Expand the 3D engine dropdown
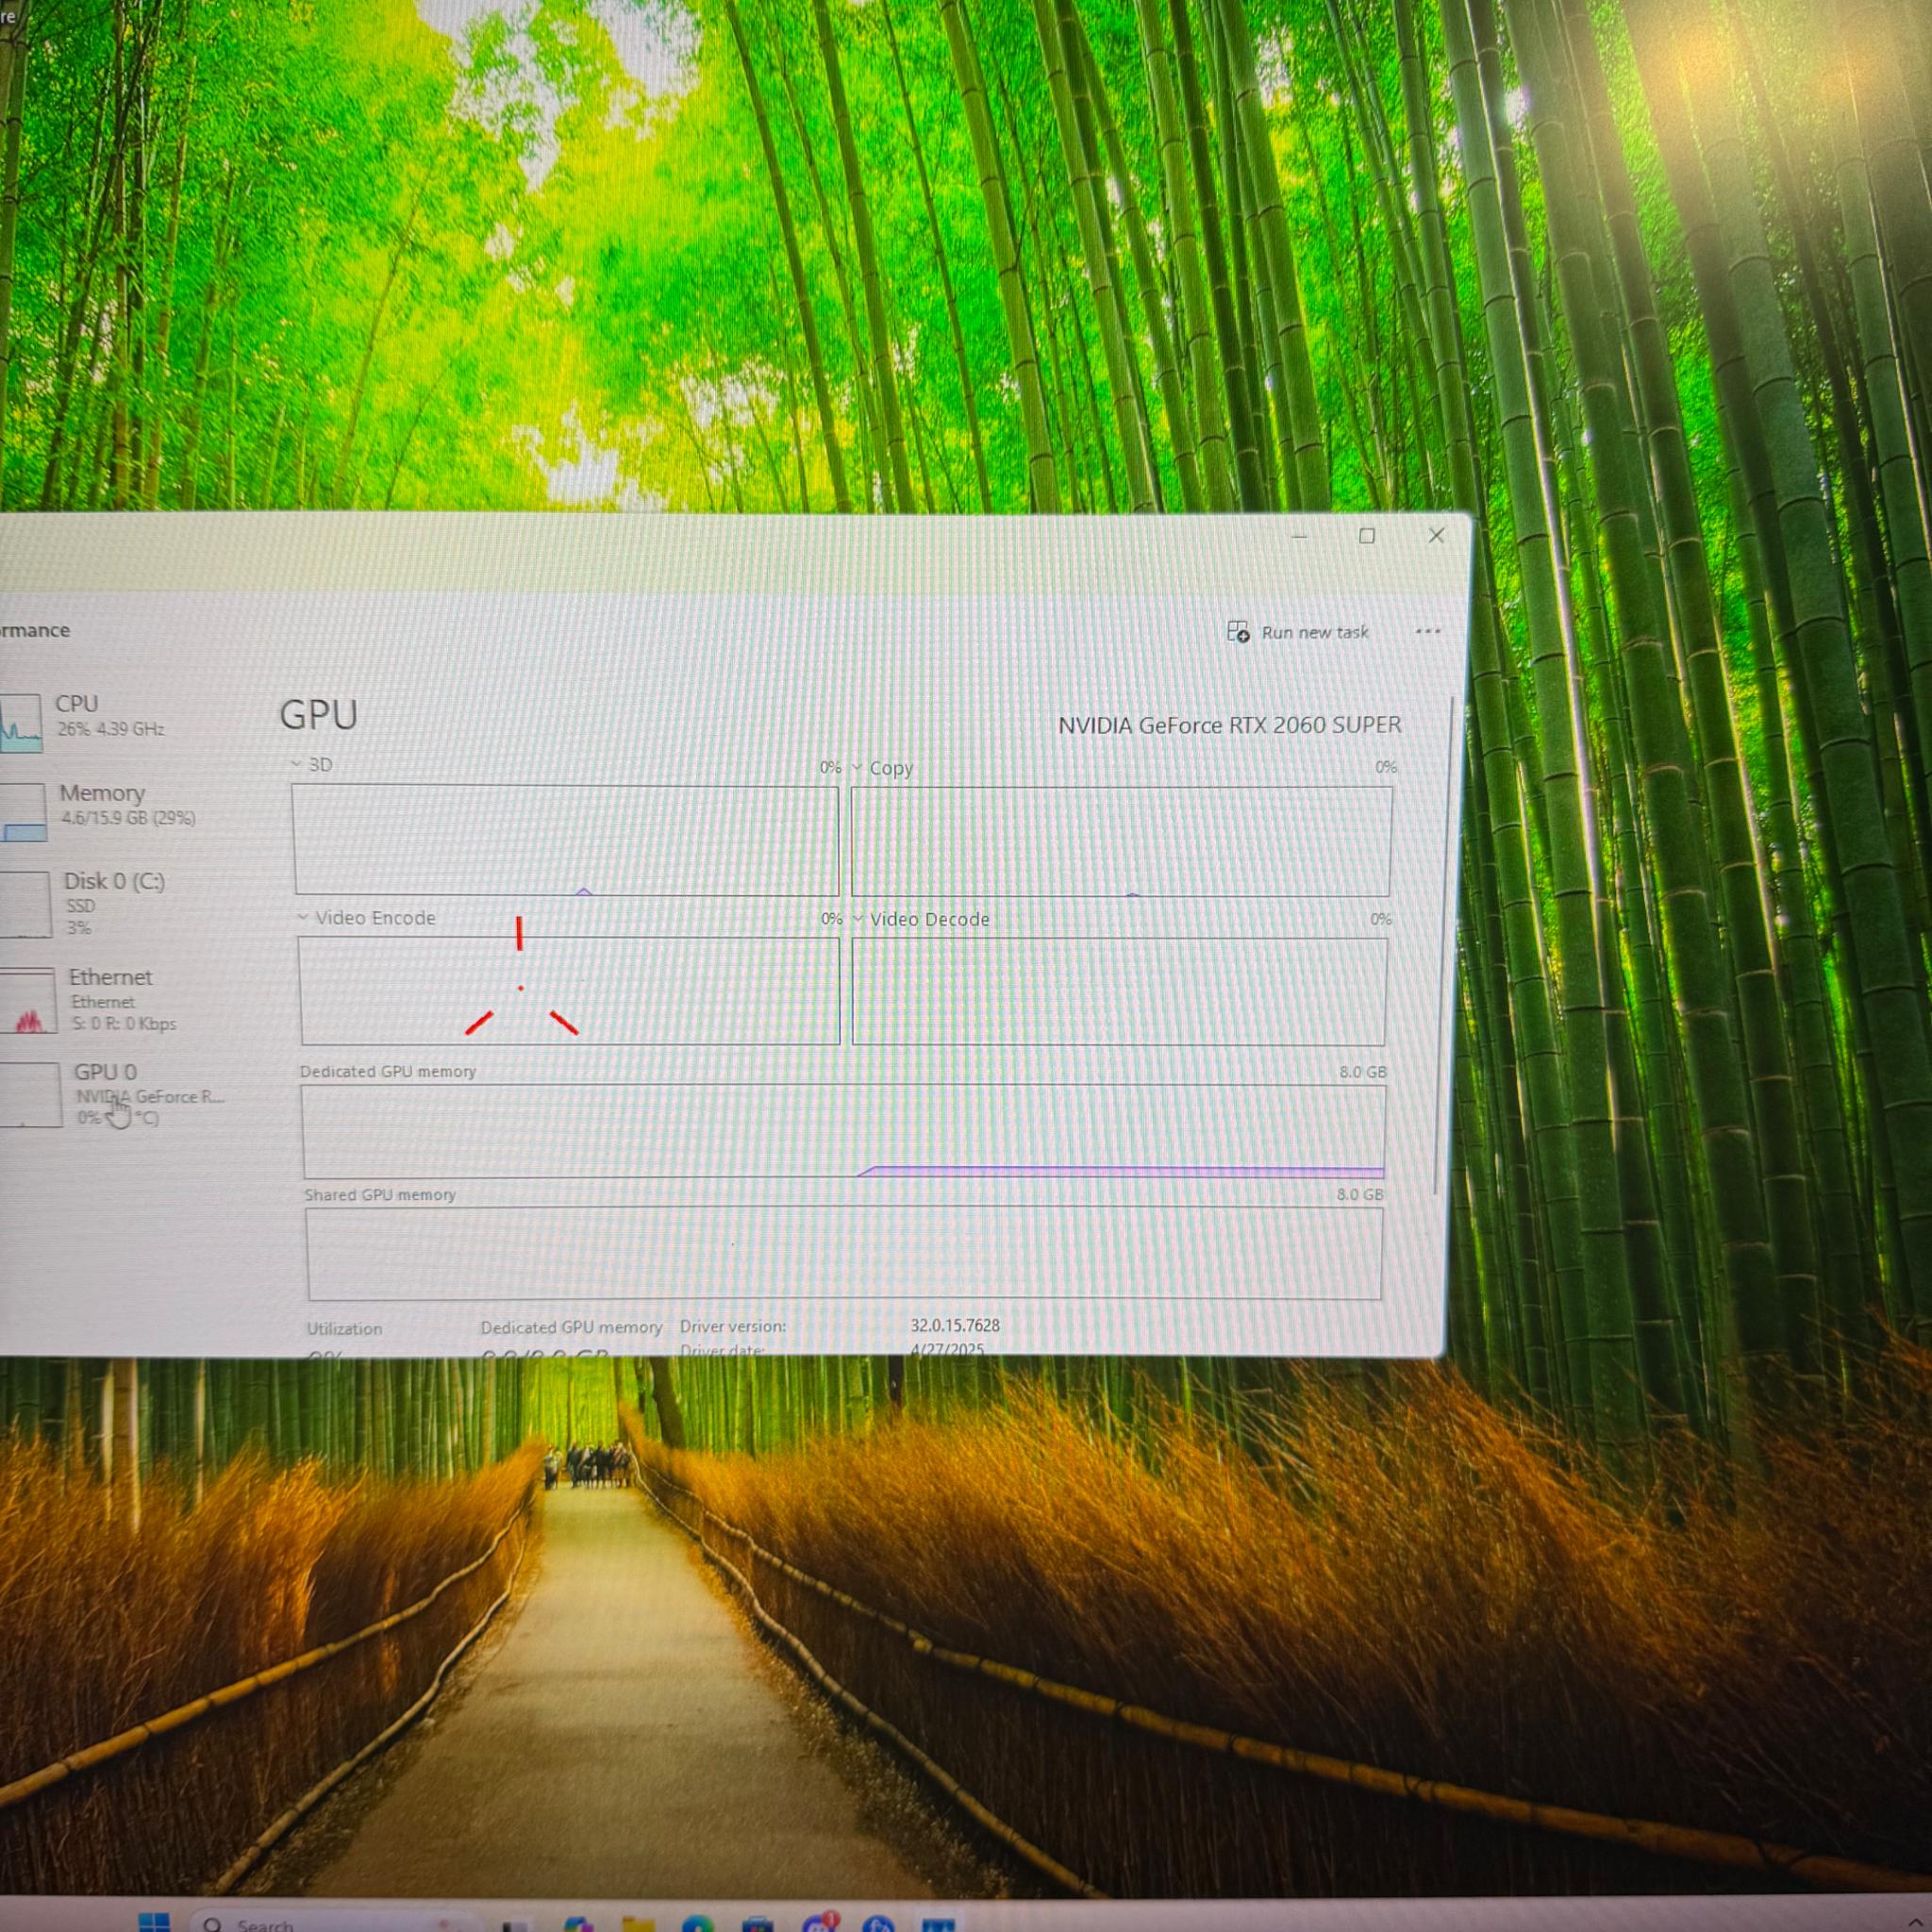Screen dimensions: 1932x1932 click(297, 764)
